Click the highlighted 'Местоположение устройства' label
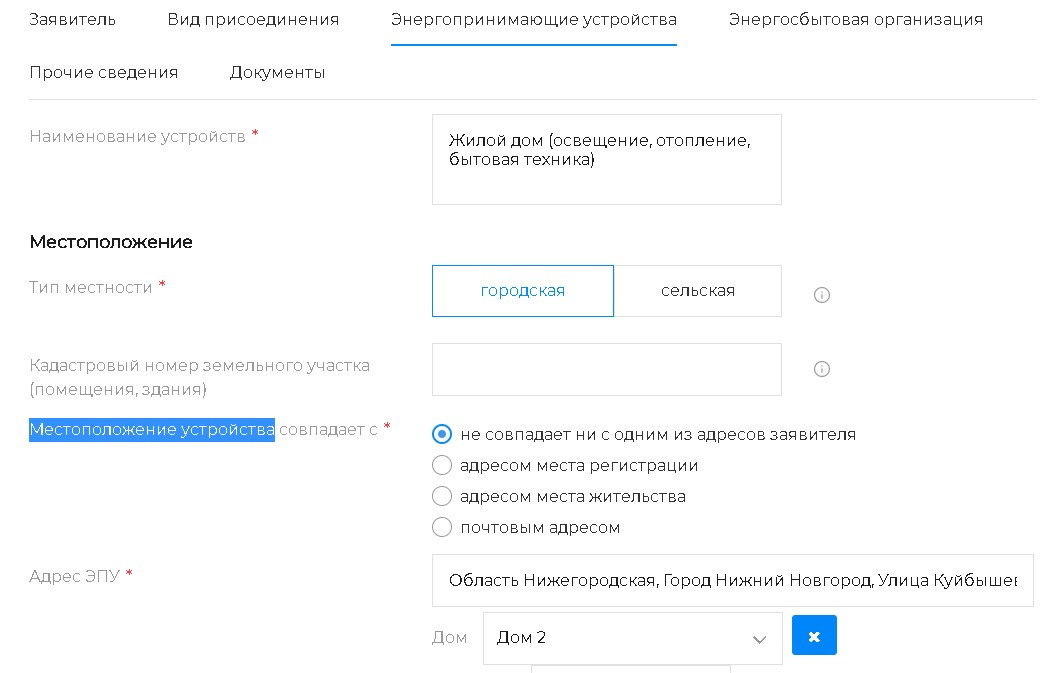 (x=152, y=430)
